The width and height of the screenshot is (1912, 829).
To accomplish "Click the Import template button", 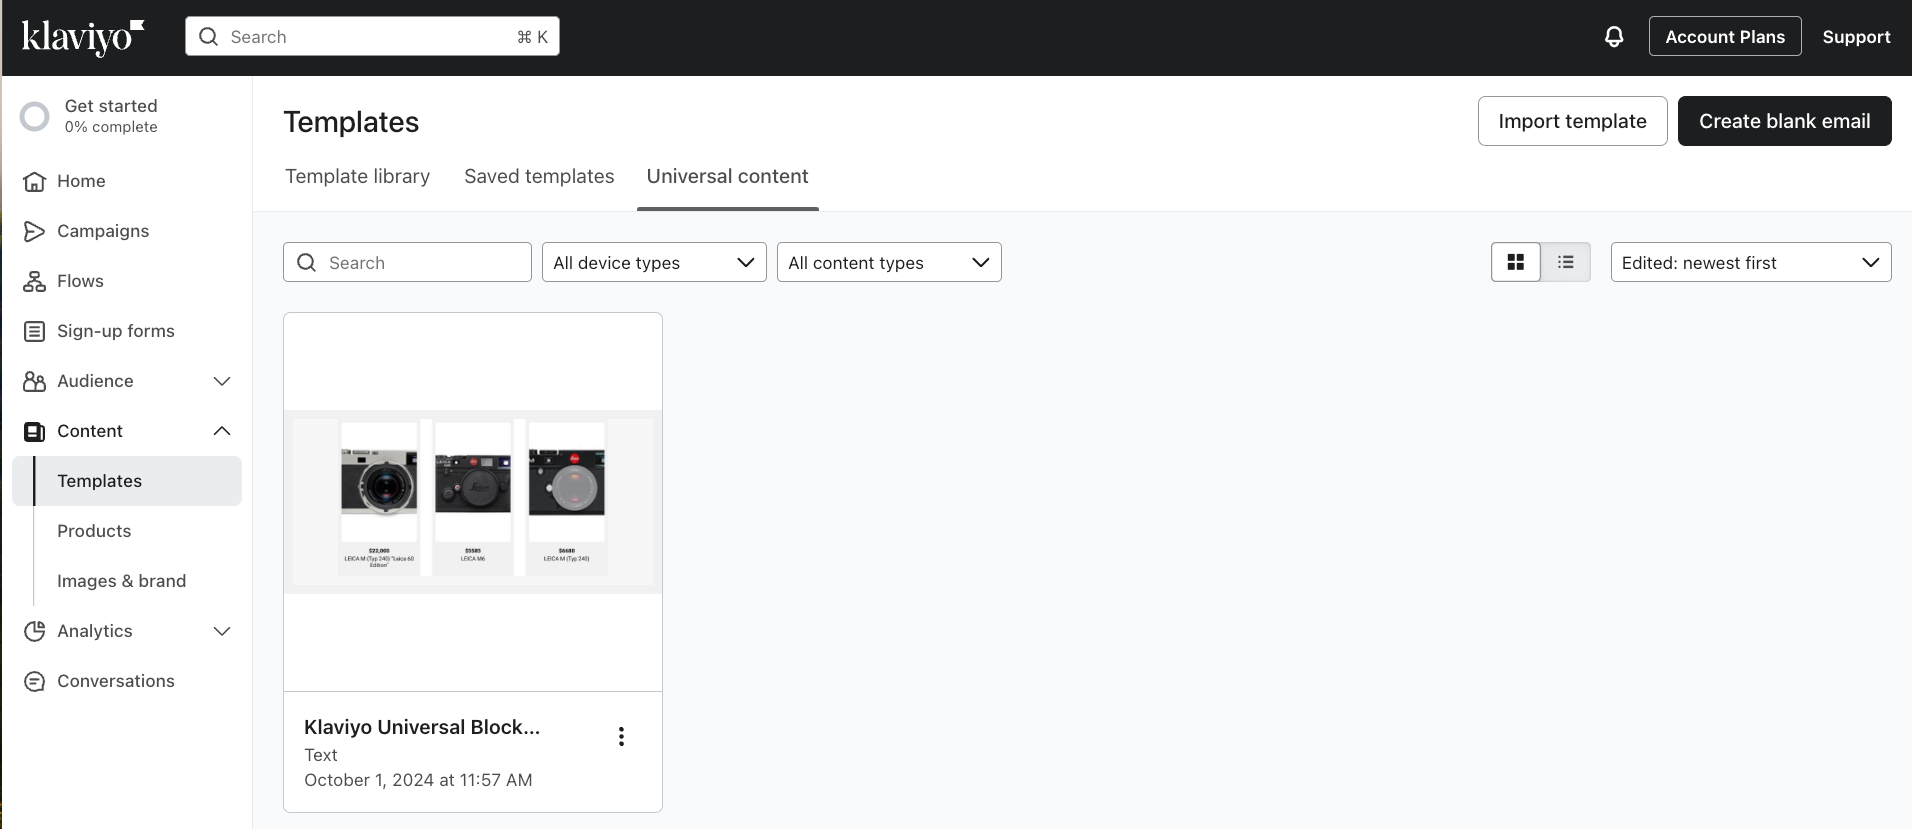I will [1572, 121].
